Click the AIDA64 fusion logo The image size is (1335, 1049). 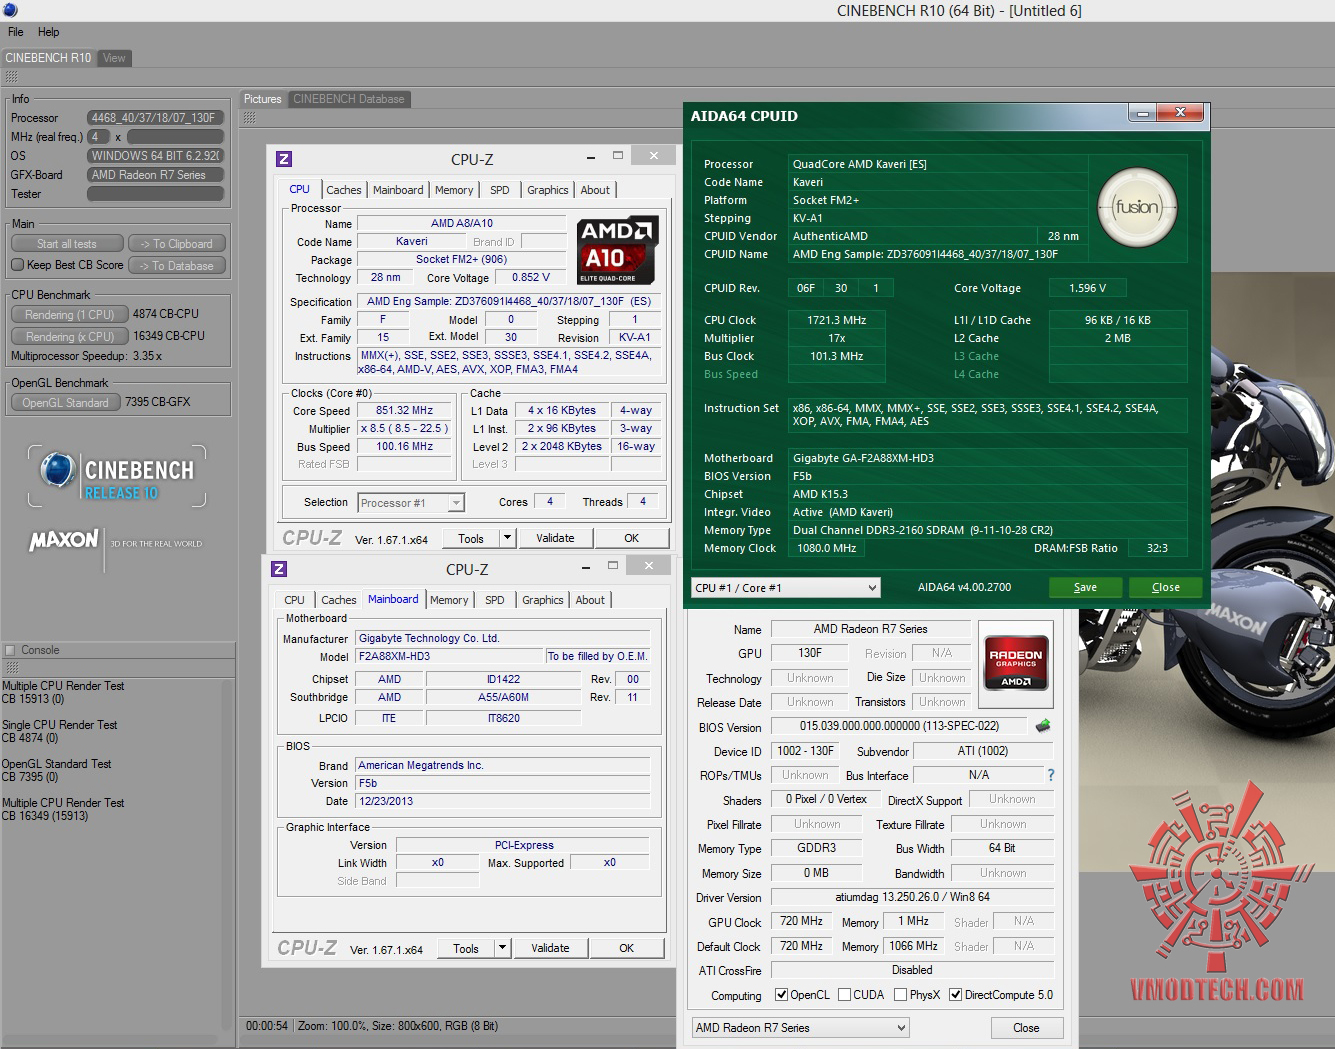coord(1137,208)
